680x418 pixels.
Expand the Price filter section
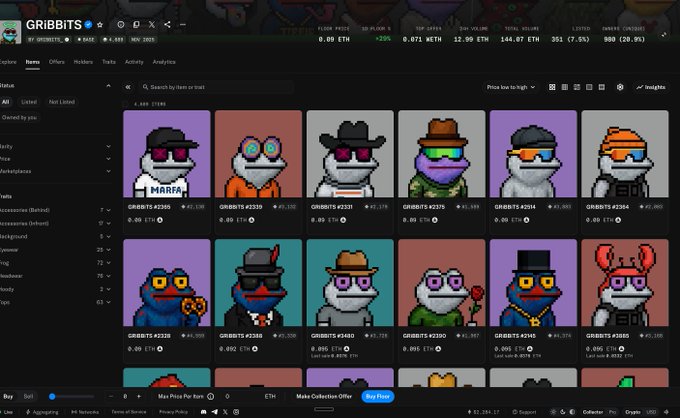tap(55, 159)
